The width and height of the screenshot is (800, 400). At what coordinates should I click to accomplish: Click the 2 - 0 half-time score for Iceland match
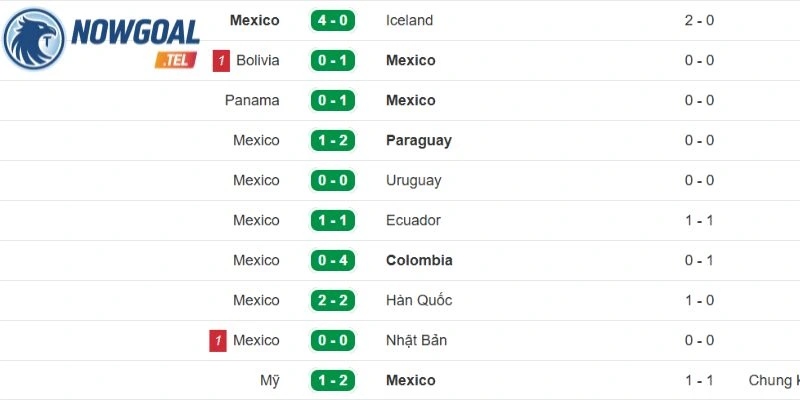[x=699, y=20]
